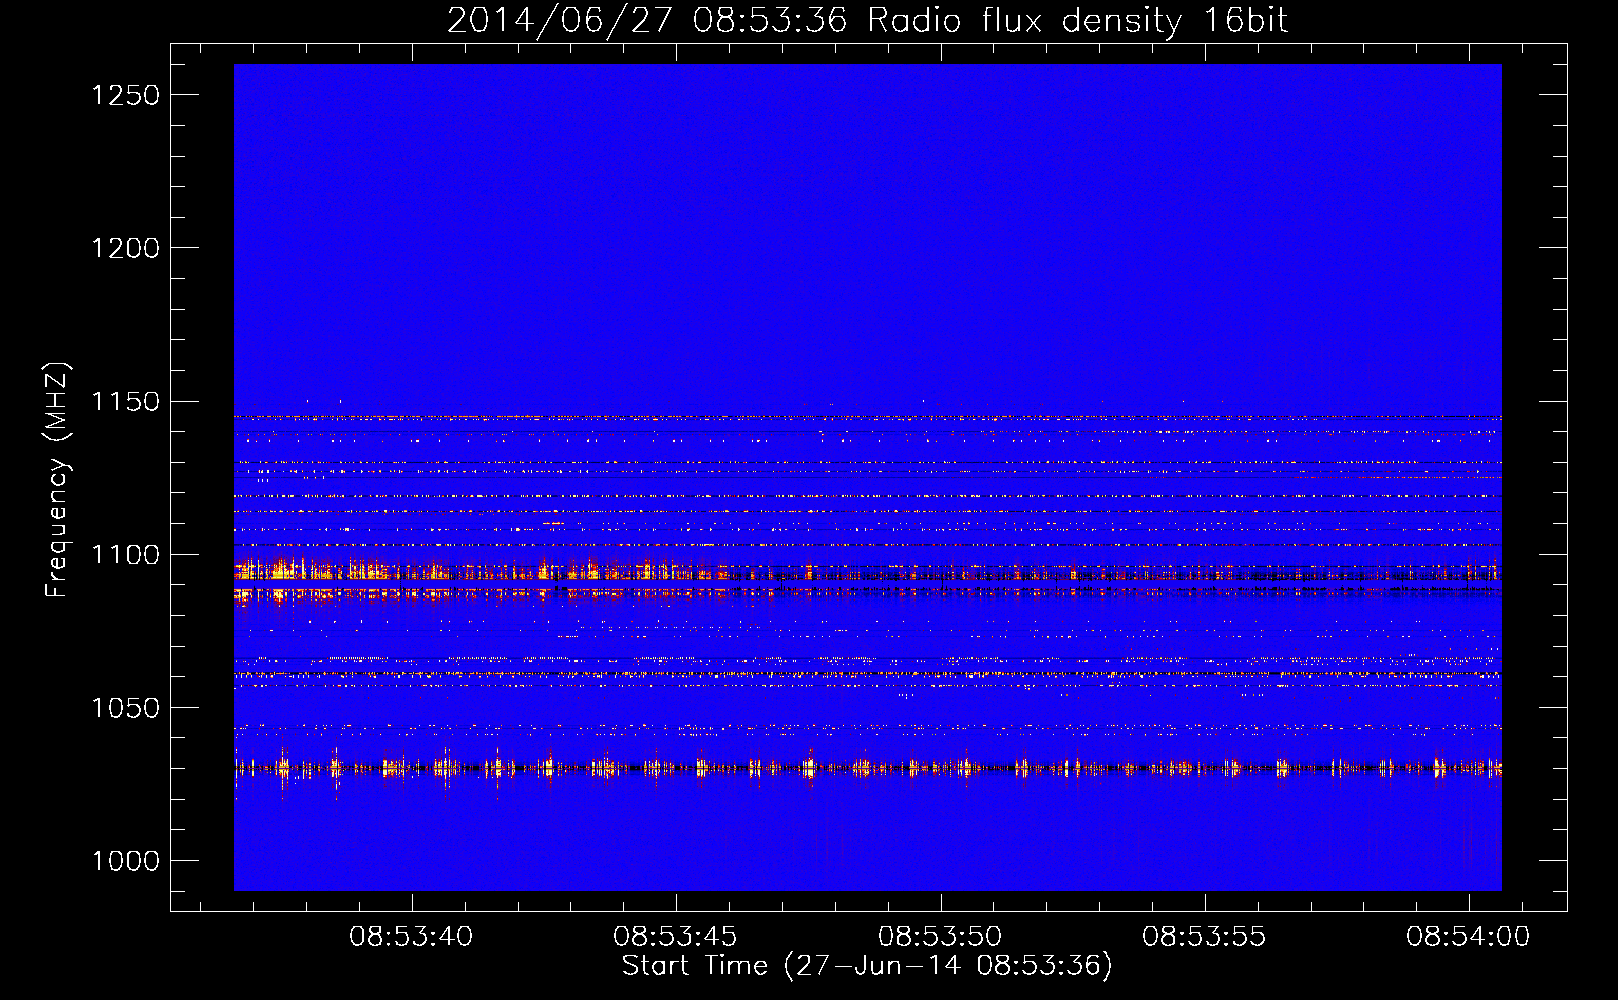Viewport: 1618px width, 1000px height.
Task: Click the 08:54:00 time tick label
Action: click(x=1468, y=937)
